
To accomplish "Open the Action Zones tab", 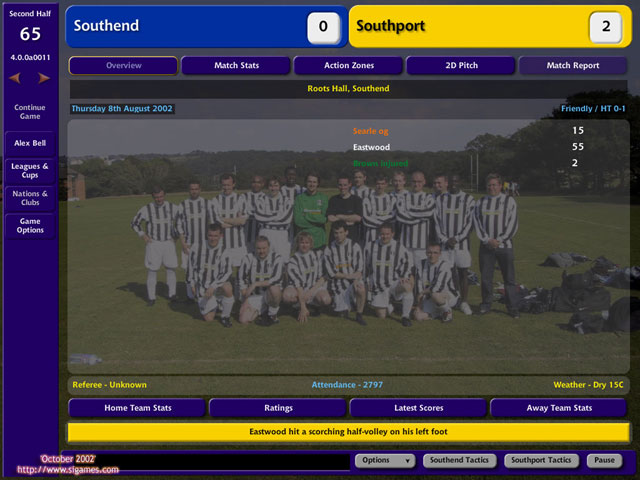I will click(x=349, y=65).
